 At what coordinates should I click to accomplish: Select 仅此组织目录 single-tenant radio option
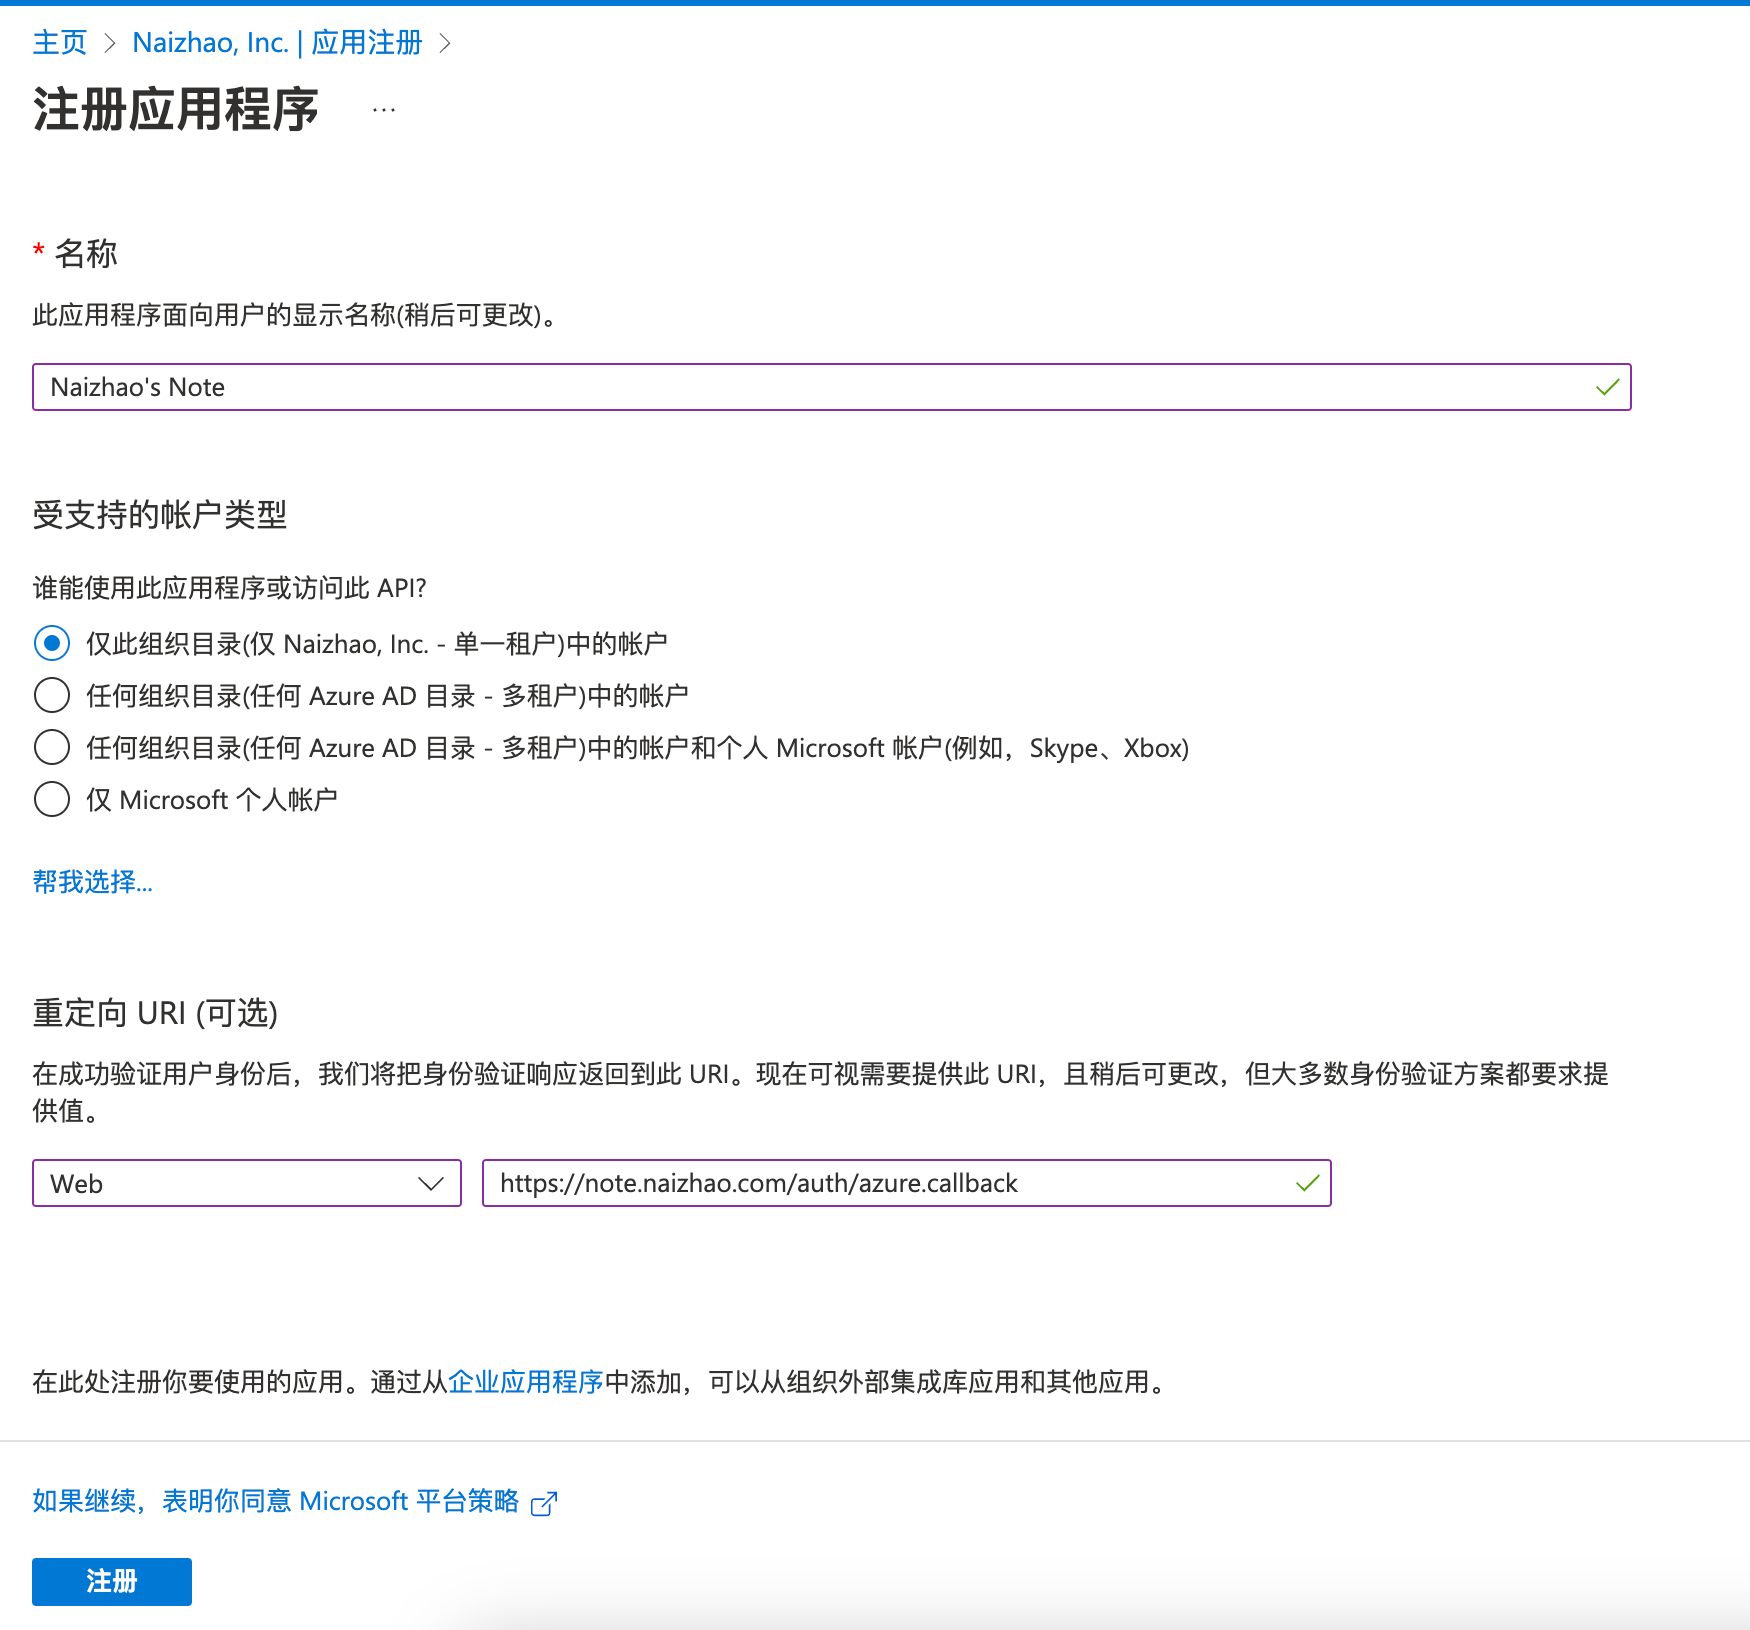[52, 643]
